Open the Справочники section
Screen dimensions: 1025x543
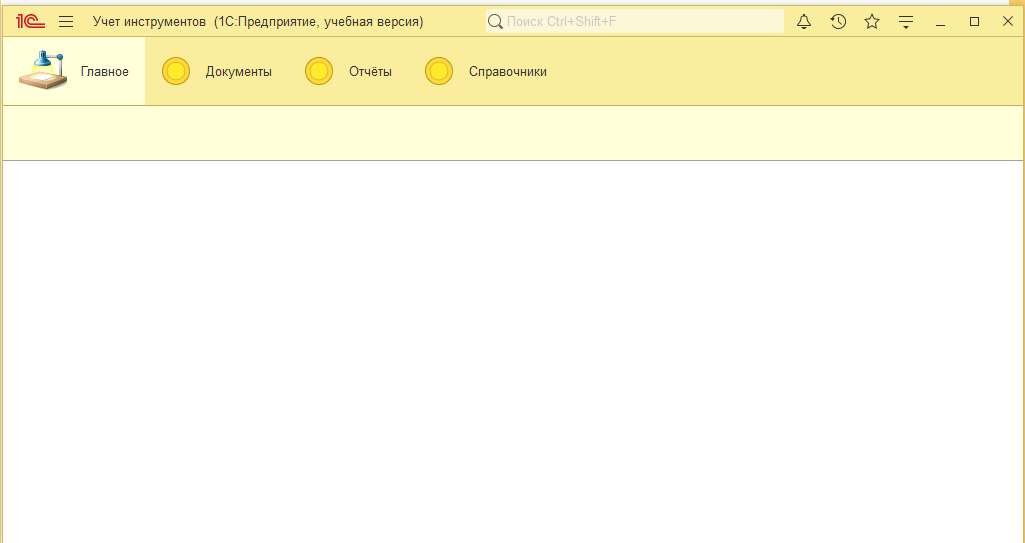(486, 71)
